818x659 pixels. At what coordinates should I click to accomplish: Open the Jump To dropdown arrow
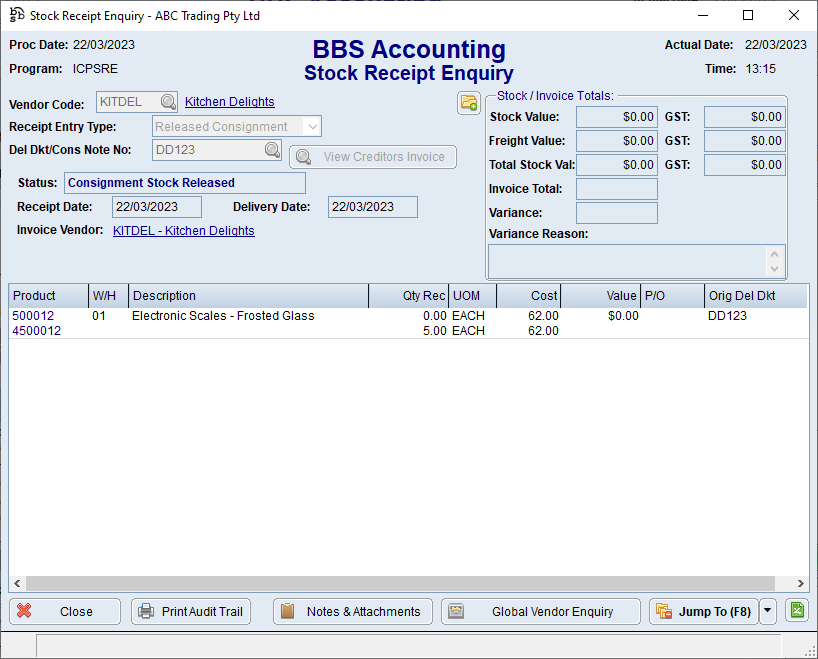coord(767,611)
